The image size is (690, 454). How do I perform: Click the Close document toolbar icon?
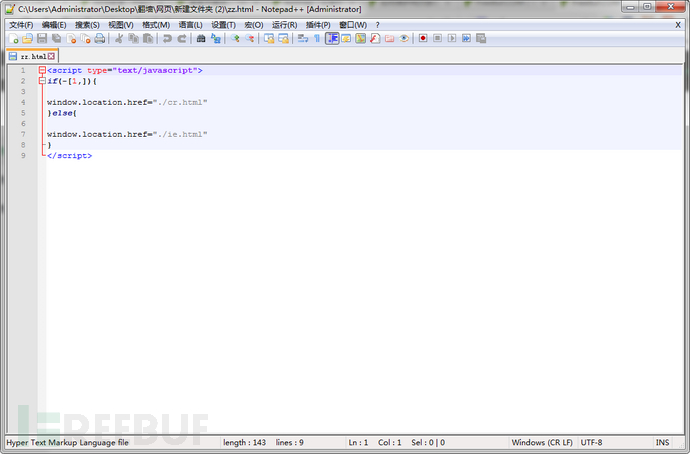click(71, 39)
